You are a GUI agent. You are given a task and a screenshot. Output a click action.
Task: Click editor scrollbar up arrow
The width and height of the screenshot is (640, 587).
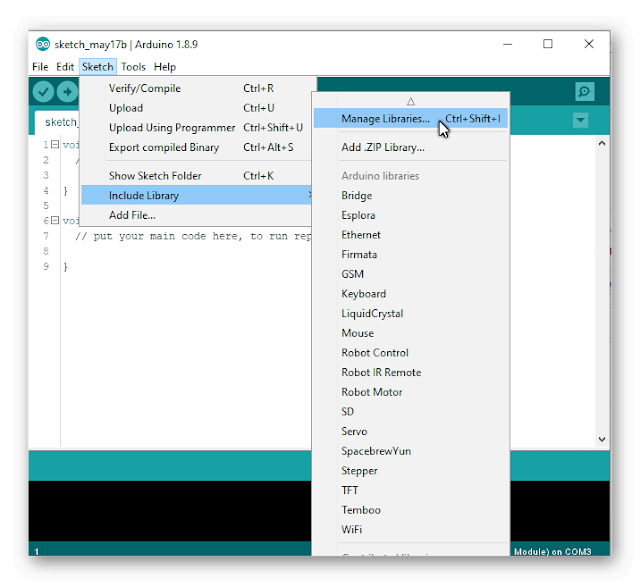(602, 143)
